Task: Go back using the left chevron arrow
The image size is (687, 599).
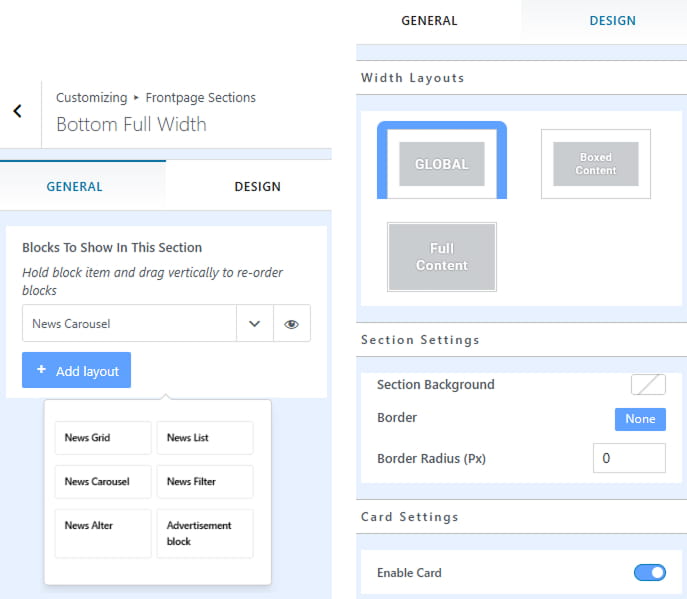Action: 18,111
